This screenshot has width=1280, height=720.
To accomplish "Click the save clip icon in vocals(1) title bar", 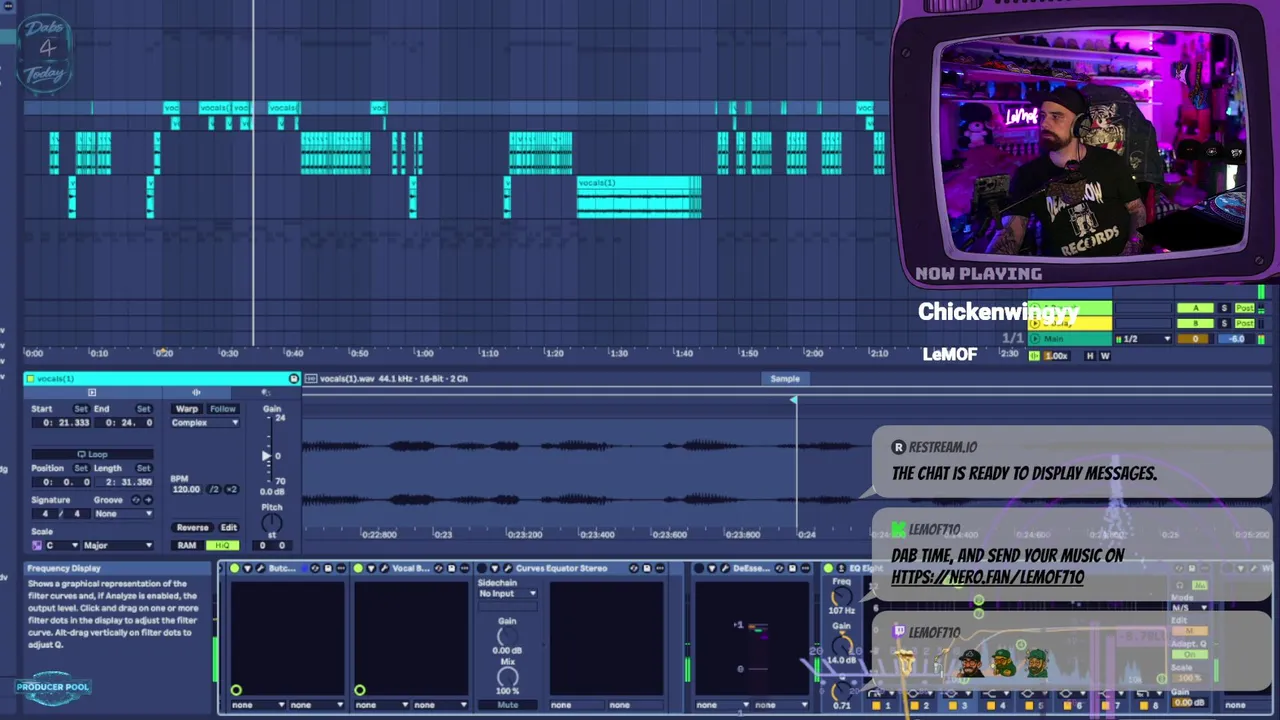I will 293,379.
